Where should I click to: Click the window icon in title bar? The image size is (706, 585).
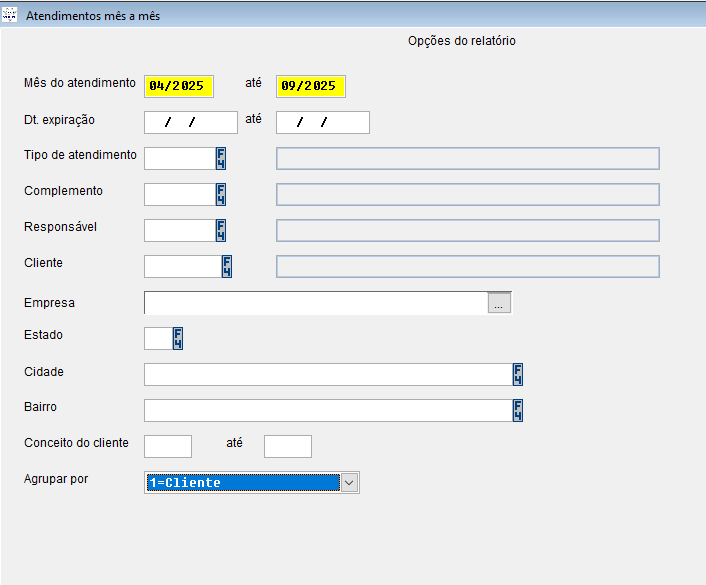click(x=11, y=16)
